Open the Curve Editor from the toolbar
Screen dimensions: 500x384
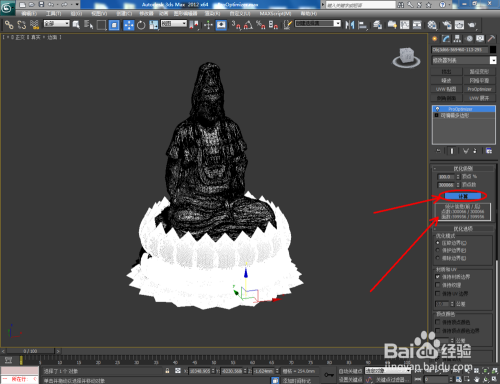tap(405, 25)
